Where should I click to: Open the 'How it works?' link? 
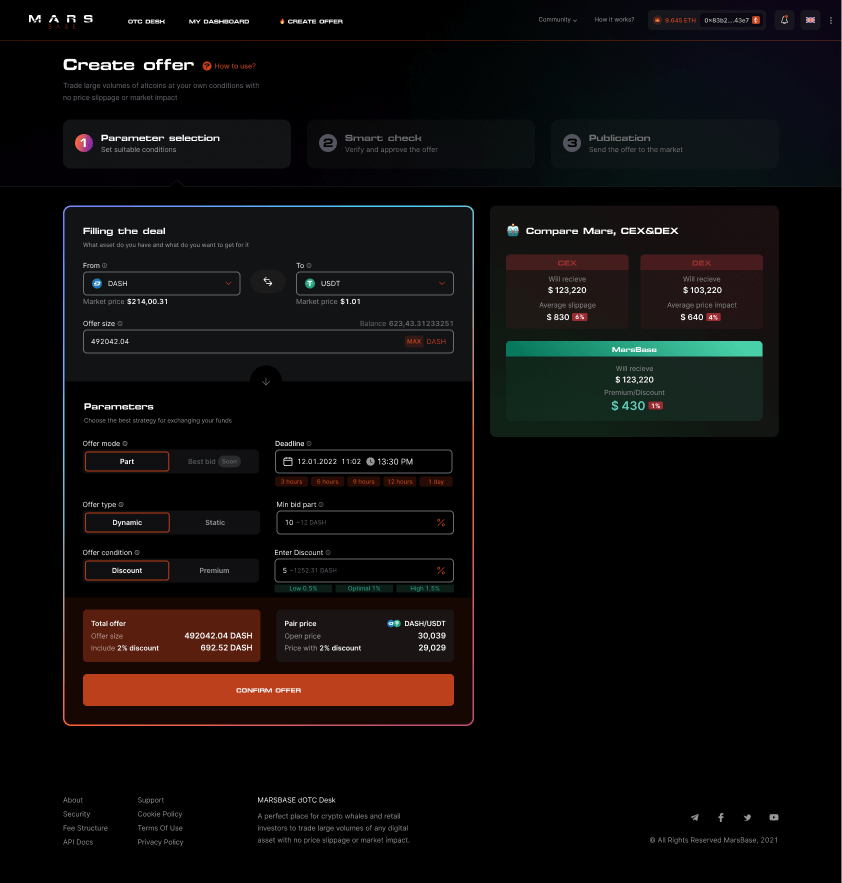click(x=613, y=19)
